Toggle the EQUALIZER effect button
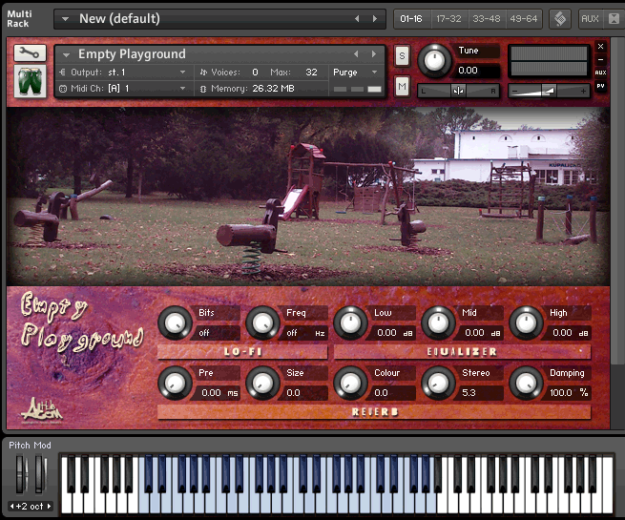This screenshot has height=520, width=625. 462,352
